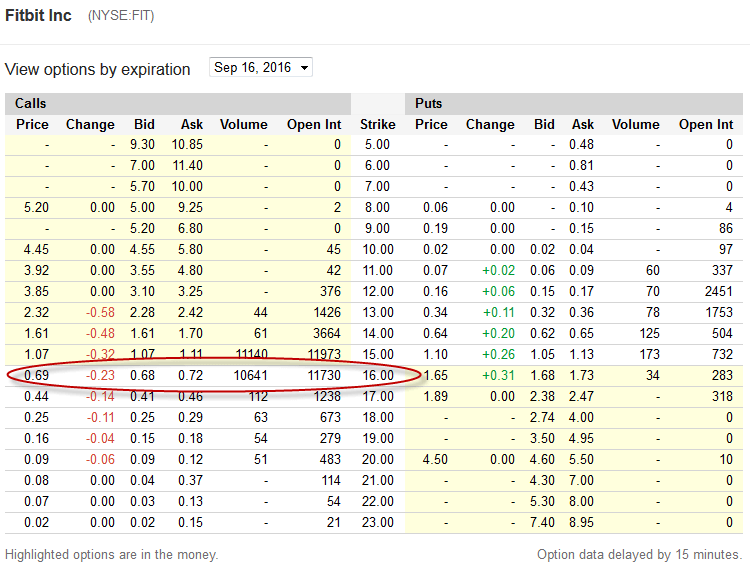The height and width of the screenshot is (568, 750).
Task: Click the Calls Open Int column header
Action: point(314,124)
